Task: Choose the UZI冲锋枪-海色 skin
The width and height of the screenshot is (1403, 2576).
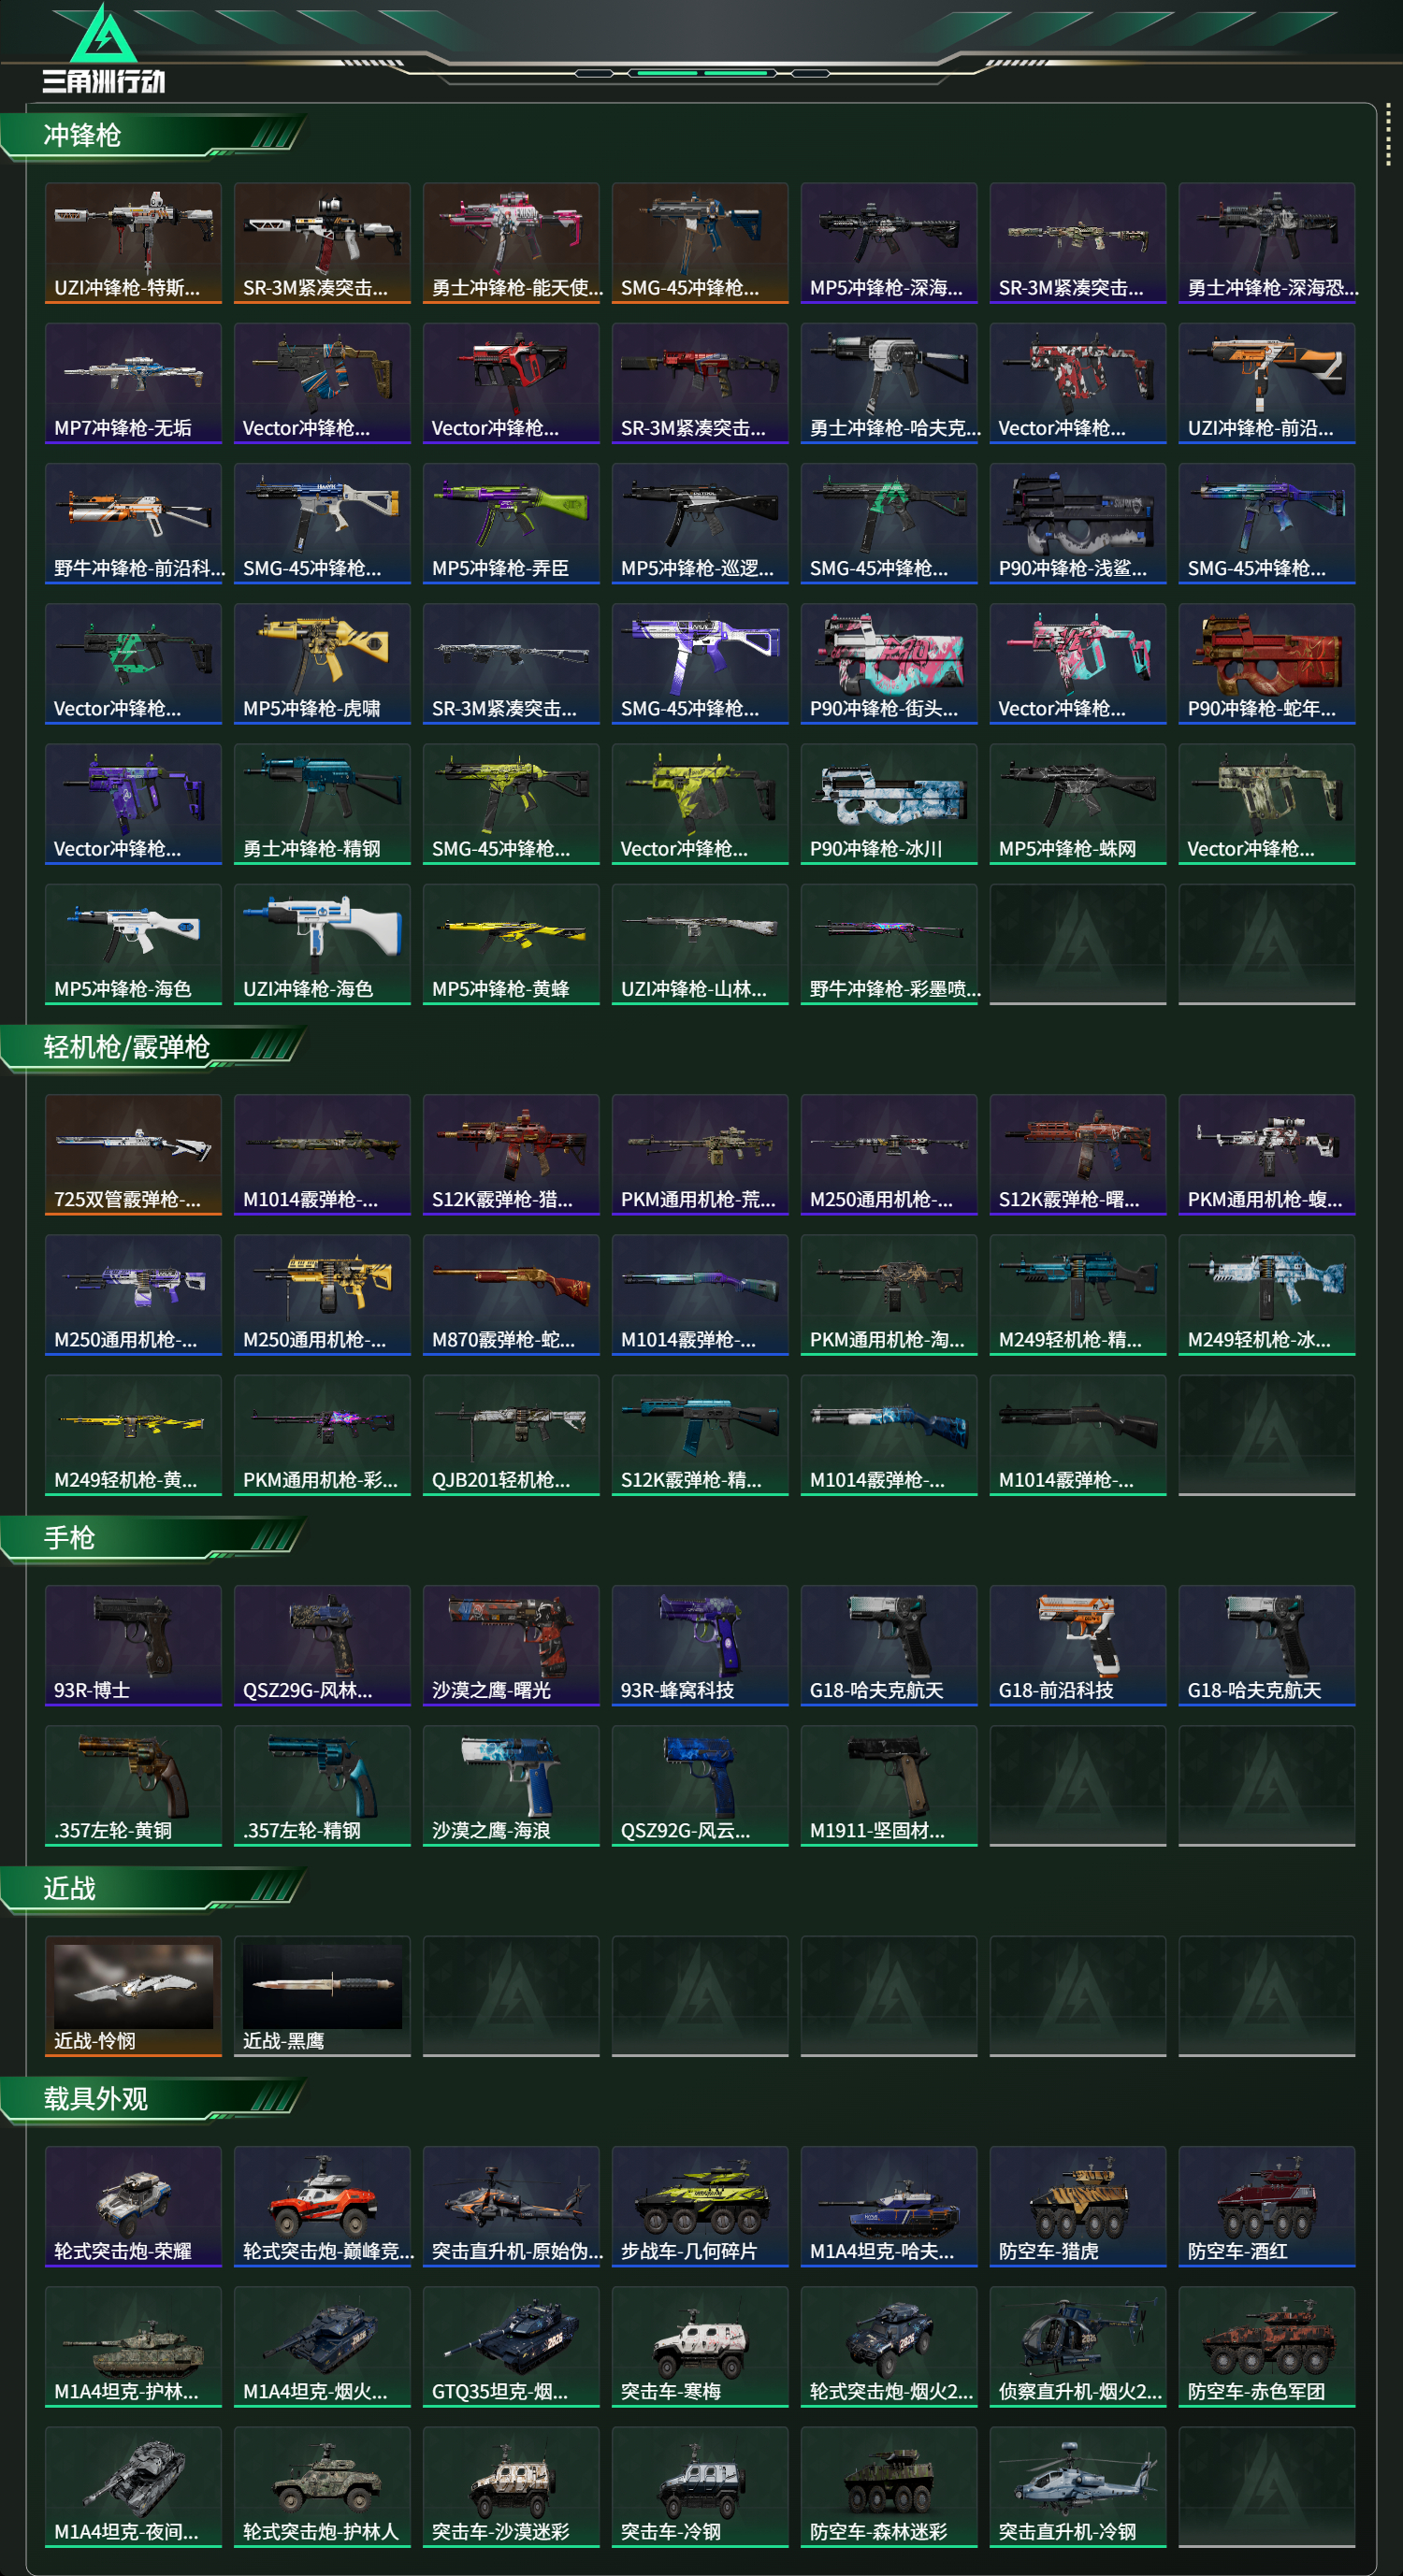Action: 322,943
